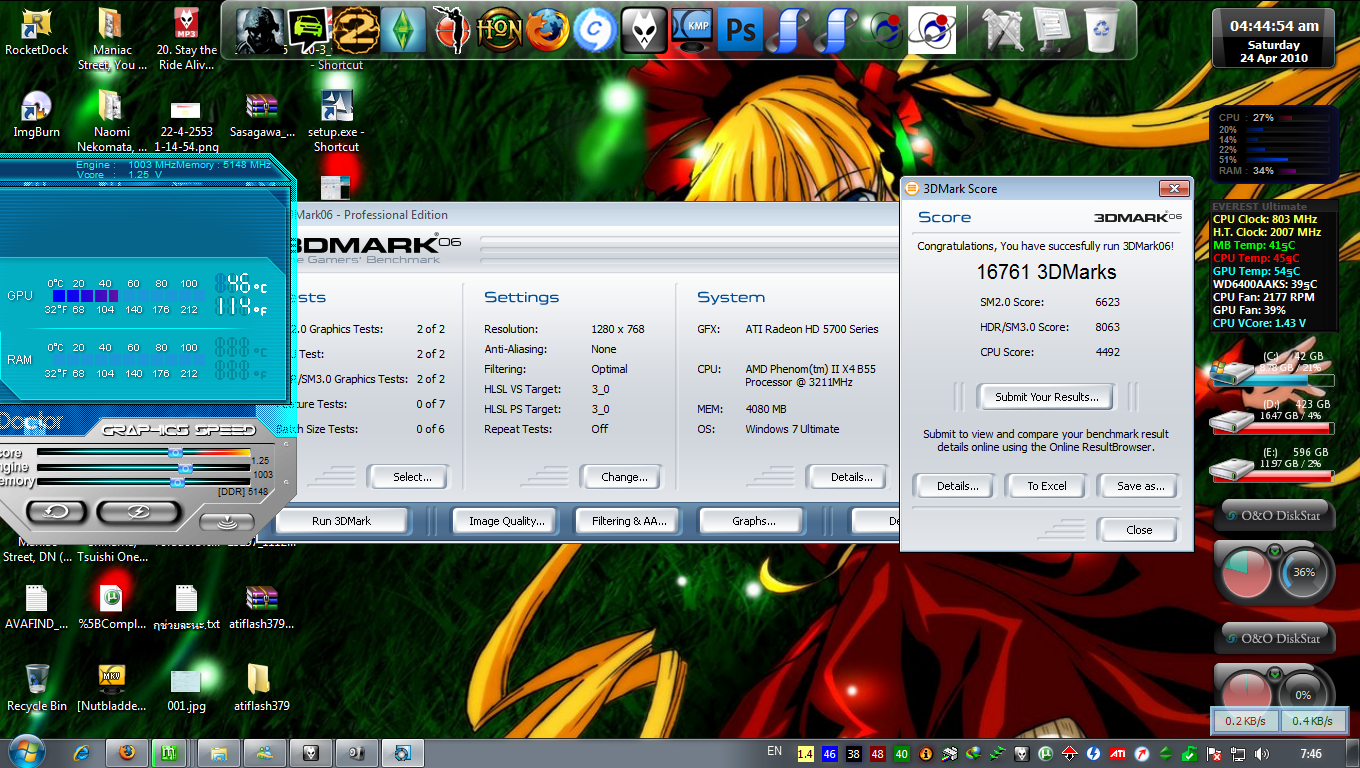Switch to Firefox on the taskbar
Screen dimensions: 1360x768
[126, 753]
